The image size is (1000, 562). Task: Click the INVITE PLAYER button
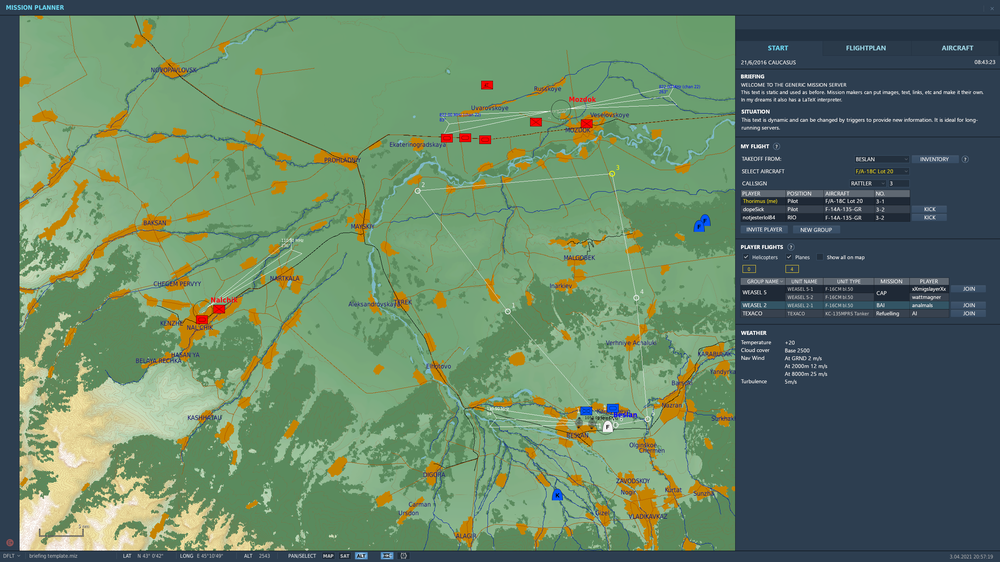[x=763, y=229]
